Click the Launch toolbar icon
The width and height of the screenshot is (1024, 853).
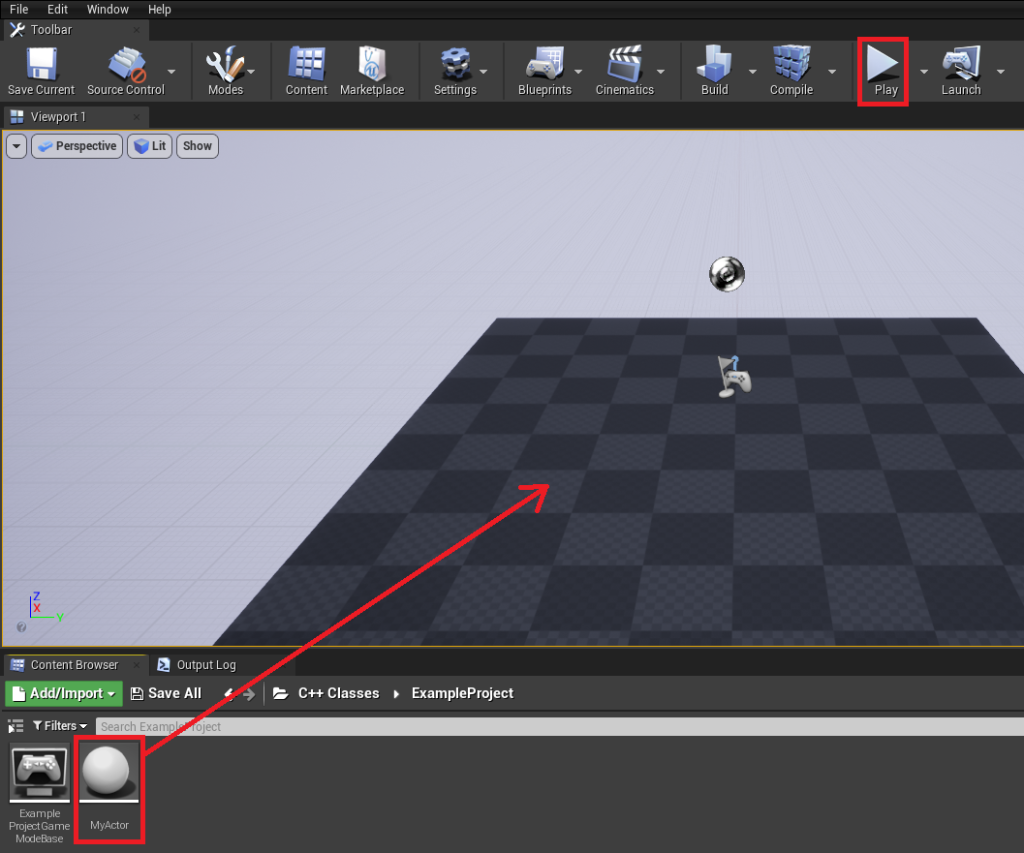(x=961, y=64)
